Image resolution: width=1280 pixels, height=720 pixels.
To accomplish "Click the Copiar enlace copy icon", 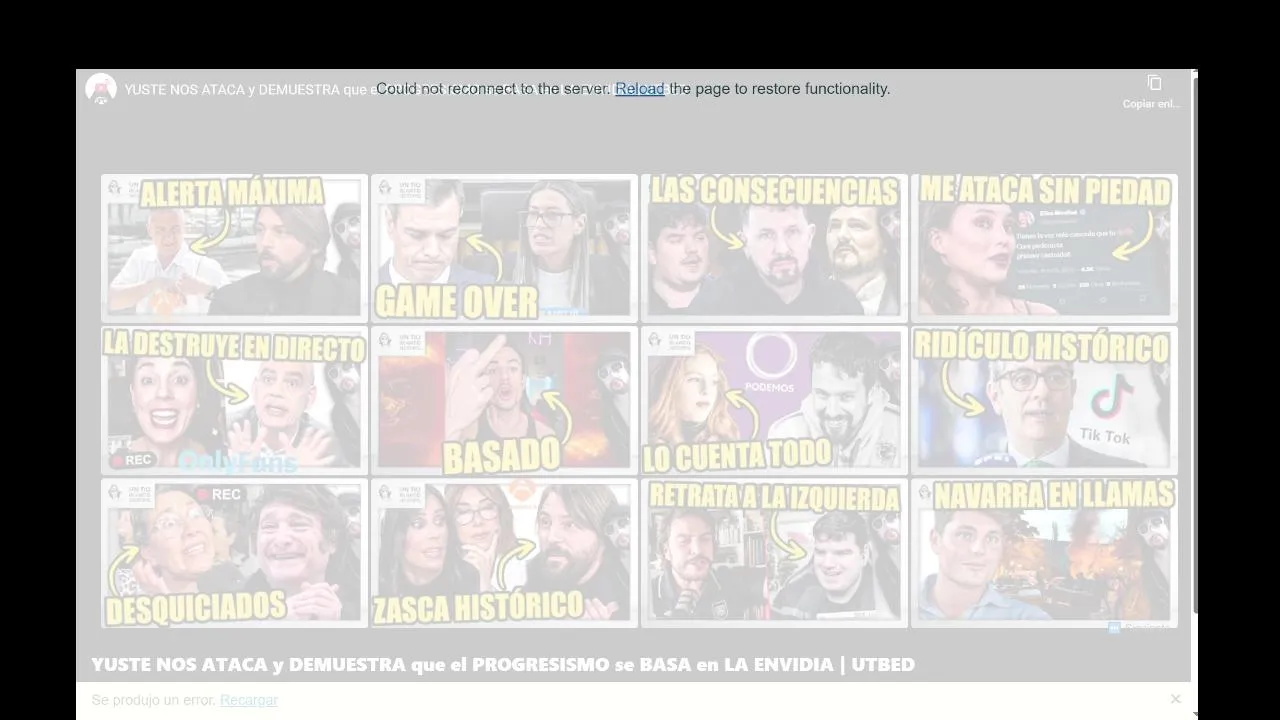I will (1154, 83).
